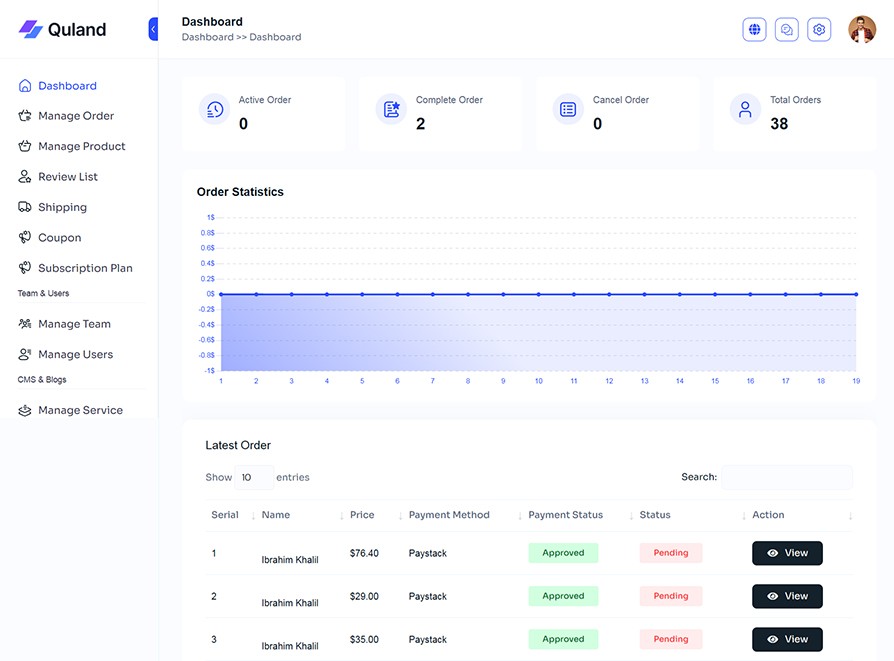
Task: Click the Latest Order search field
Action: tap(787, 477)
